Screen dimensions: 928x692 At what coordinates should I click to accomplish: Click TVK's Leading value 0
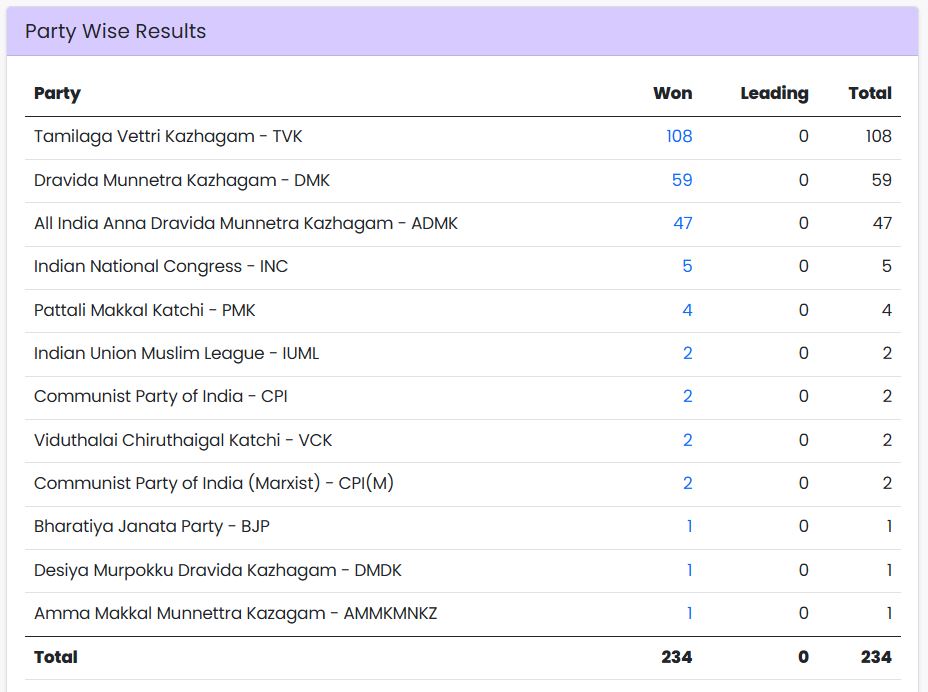(x=803, y=136)
